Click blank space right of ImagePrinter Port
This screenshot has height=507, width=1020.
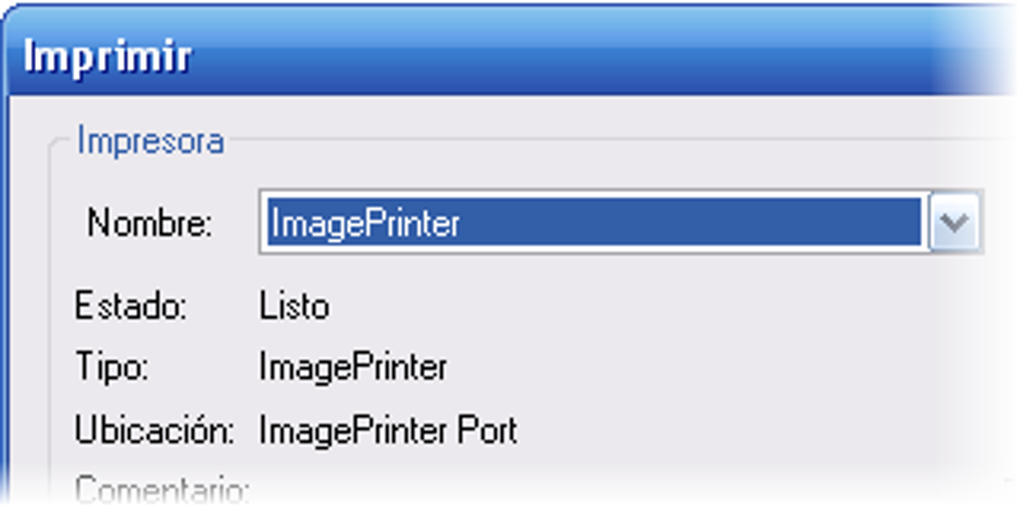(x=700, y=431)
